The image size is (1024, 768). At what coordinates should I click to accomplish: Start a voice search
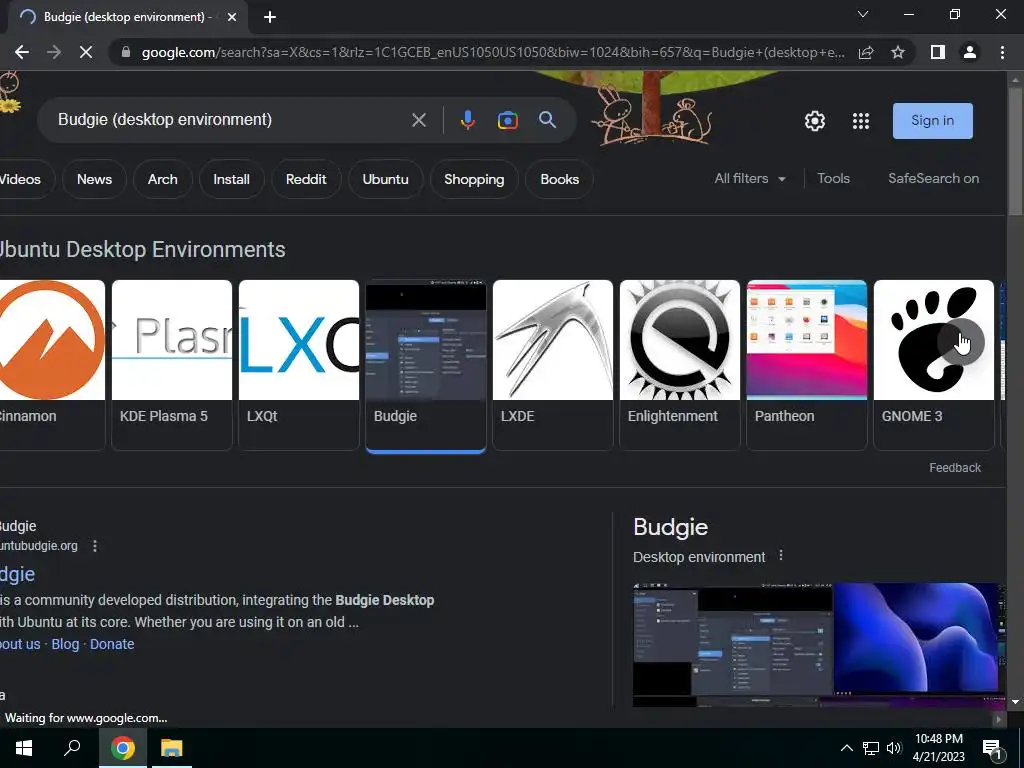[x=468, y=120]
